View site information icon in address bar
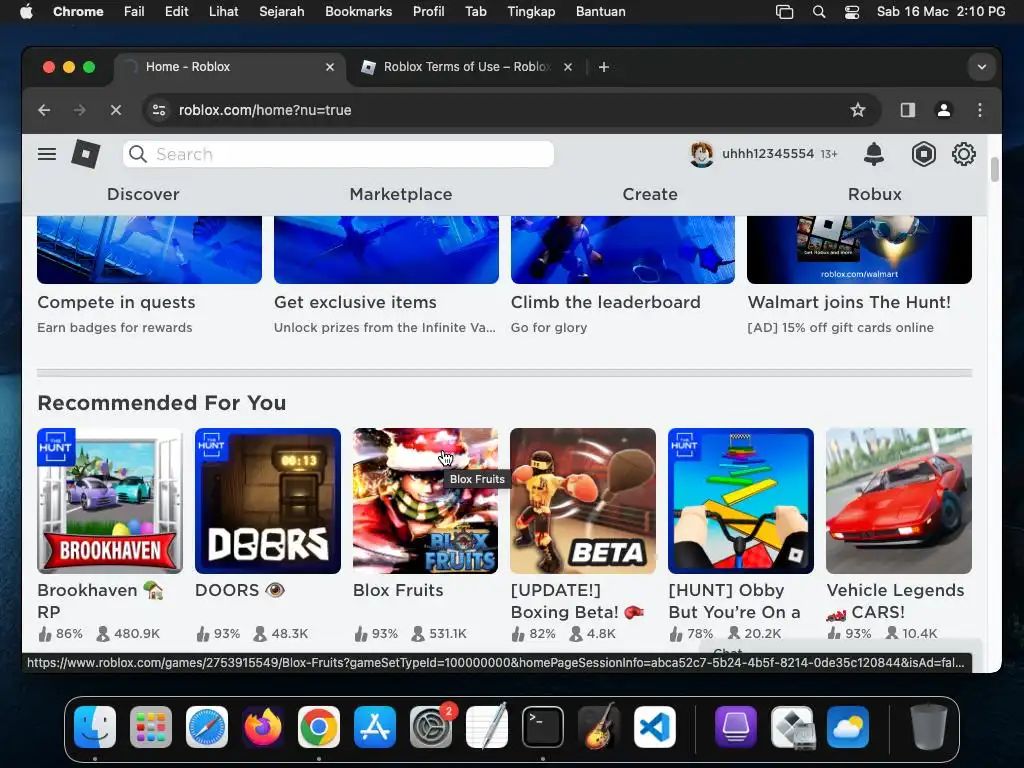This screenshot has width=1024, height=768. pyautogui.click(x=159, y=110)
